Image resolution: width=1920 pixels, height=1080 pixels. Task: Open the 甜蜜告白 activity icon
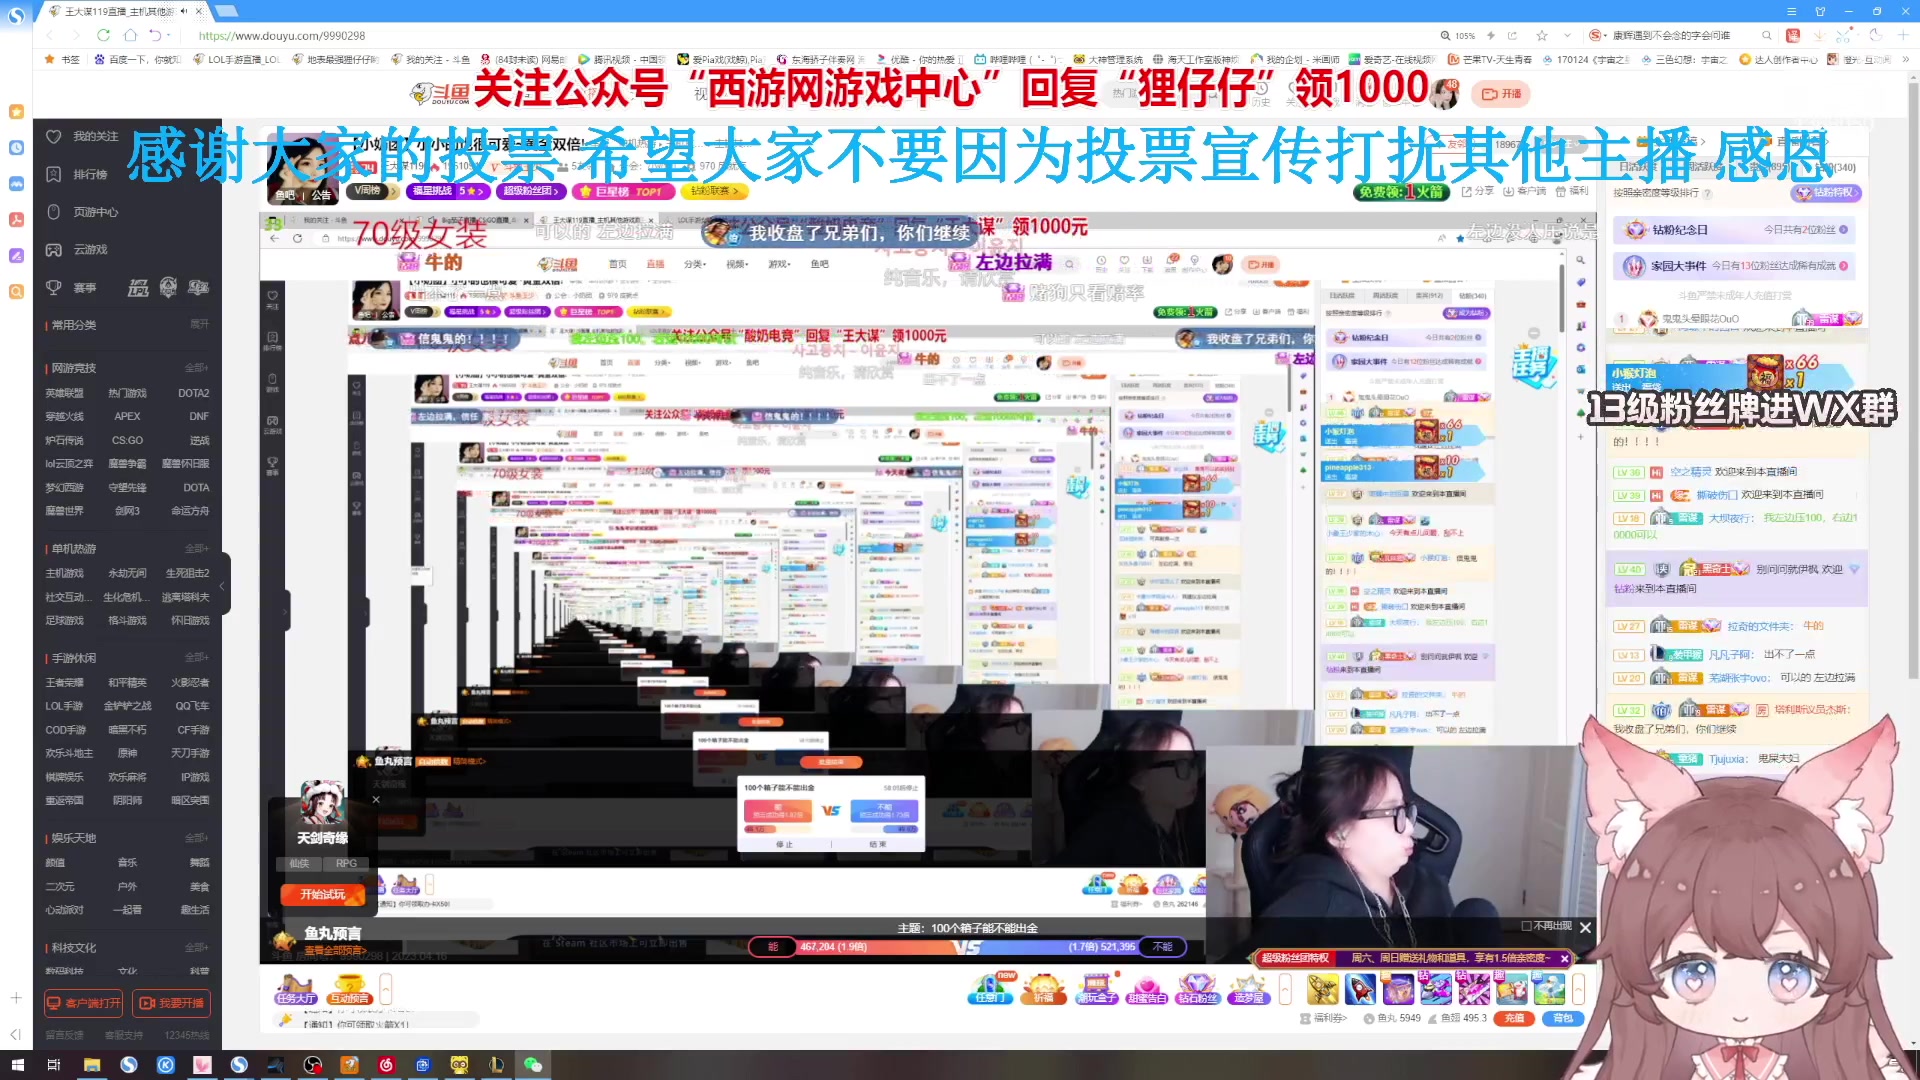tap(1147, 989)
